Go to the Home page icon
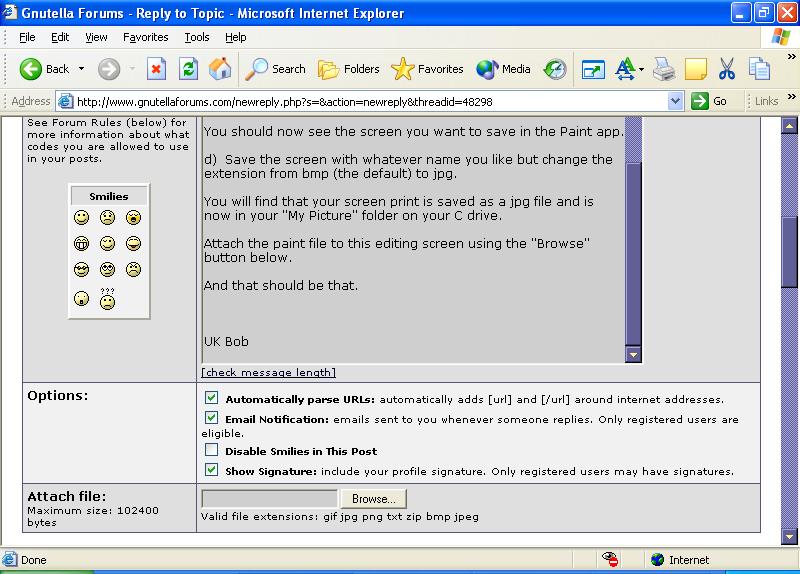 click(220, 69)
